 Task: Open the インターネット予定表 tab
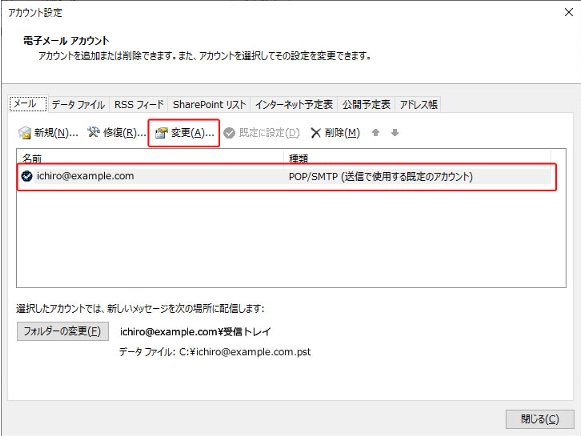click(294, 104)
